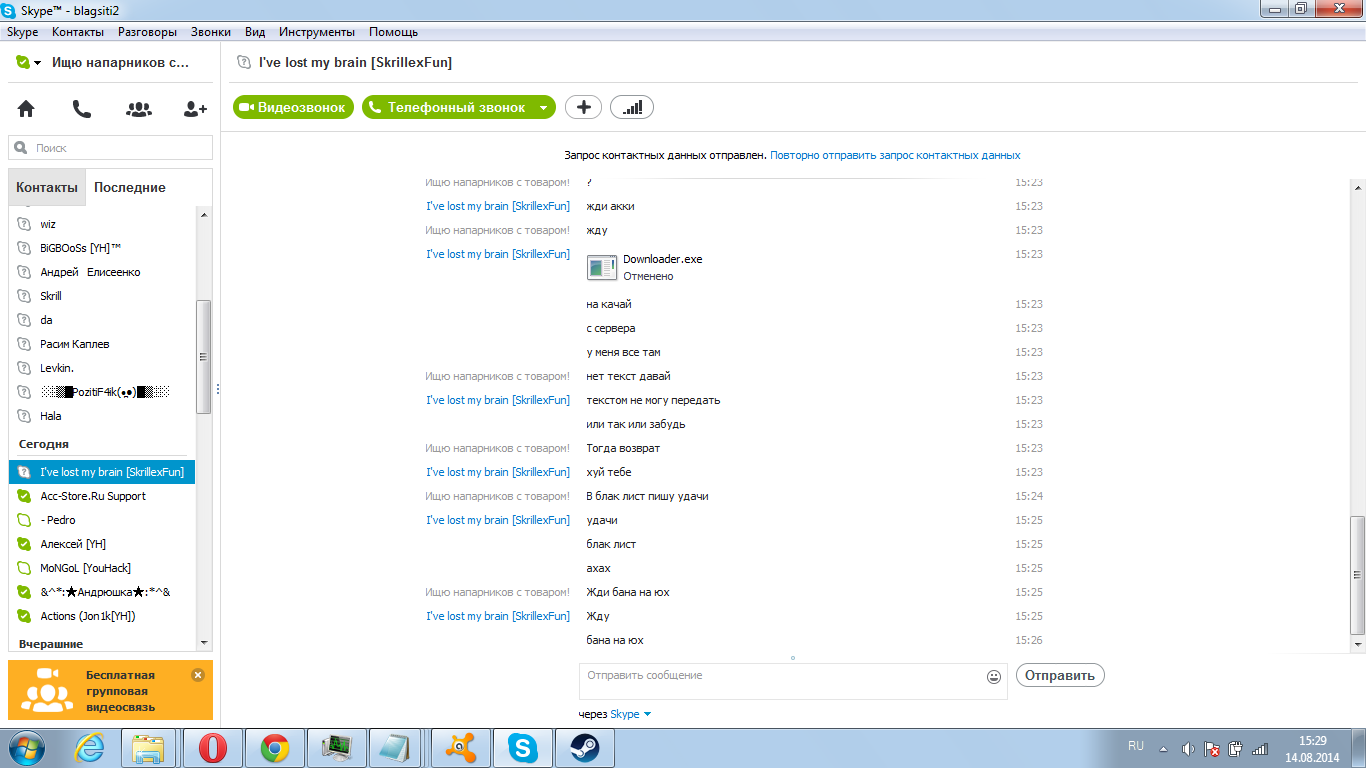Select contact MoNGoL [YouHack]
The width and height of the screenshot is (1366, 768).
(102, 568)
